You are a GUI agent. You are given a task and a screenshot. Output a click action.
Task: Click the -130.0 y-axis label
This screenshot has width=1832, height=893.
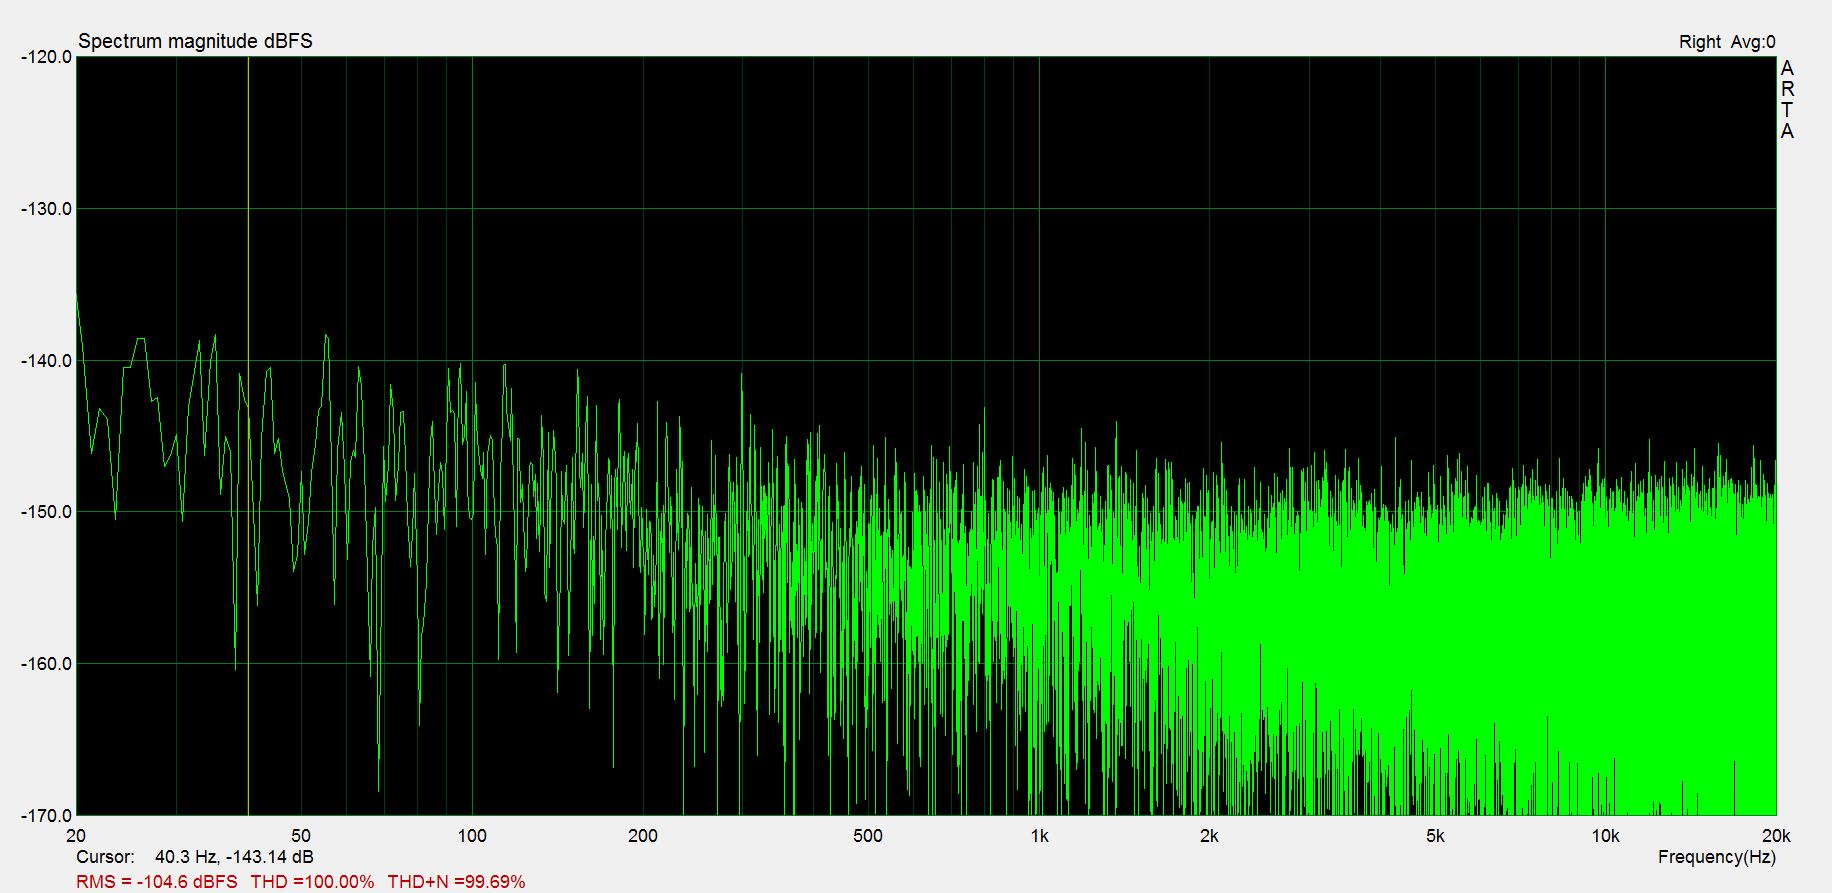pos(46,209)
